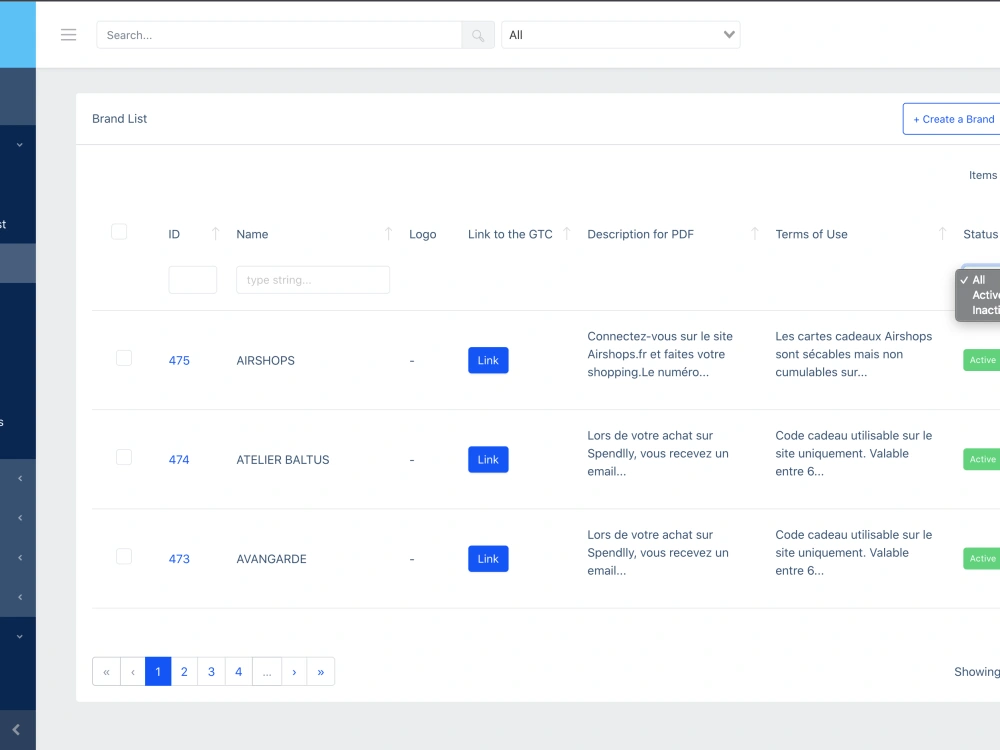Sort by Terms of Use arrow
This screenshot has width=1000, height=750.
click(x=942, y=234)
